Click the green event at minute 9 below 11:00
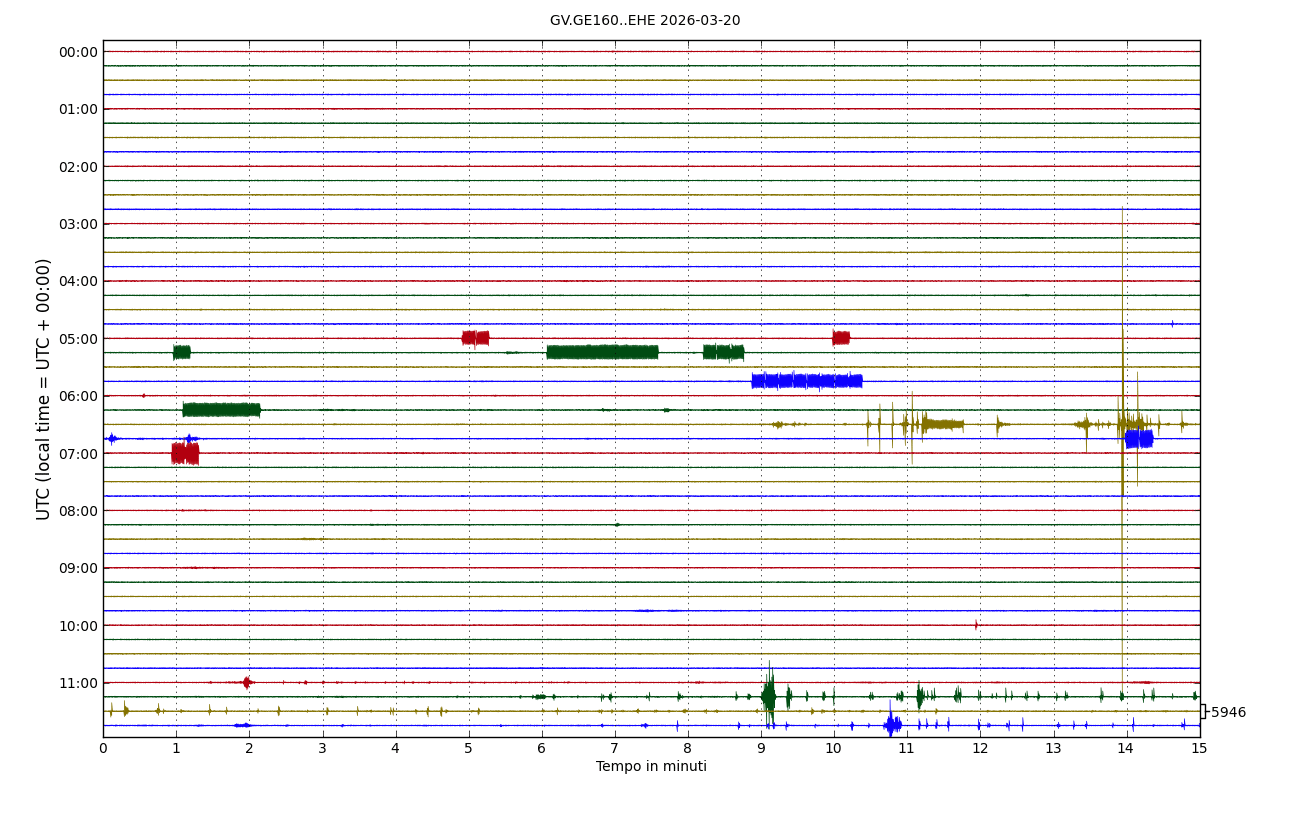The width and height of the screenshot is (1290, 819). point(768,696)
